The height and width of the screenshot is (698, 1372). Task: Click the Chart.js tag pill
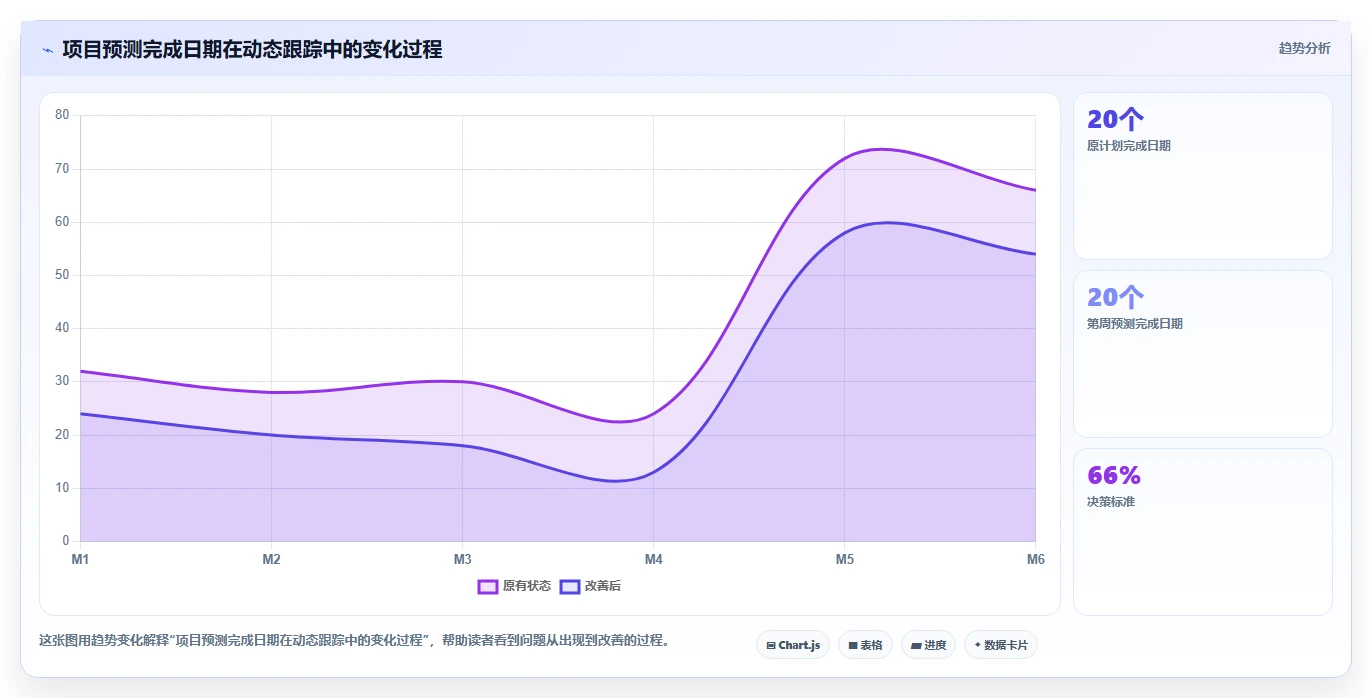[x=792, y=645]
